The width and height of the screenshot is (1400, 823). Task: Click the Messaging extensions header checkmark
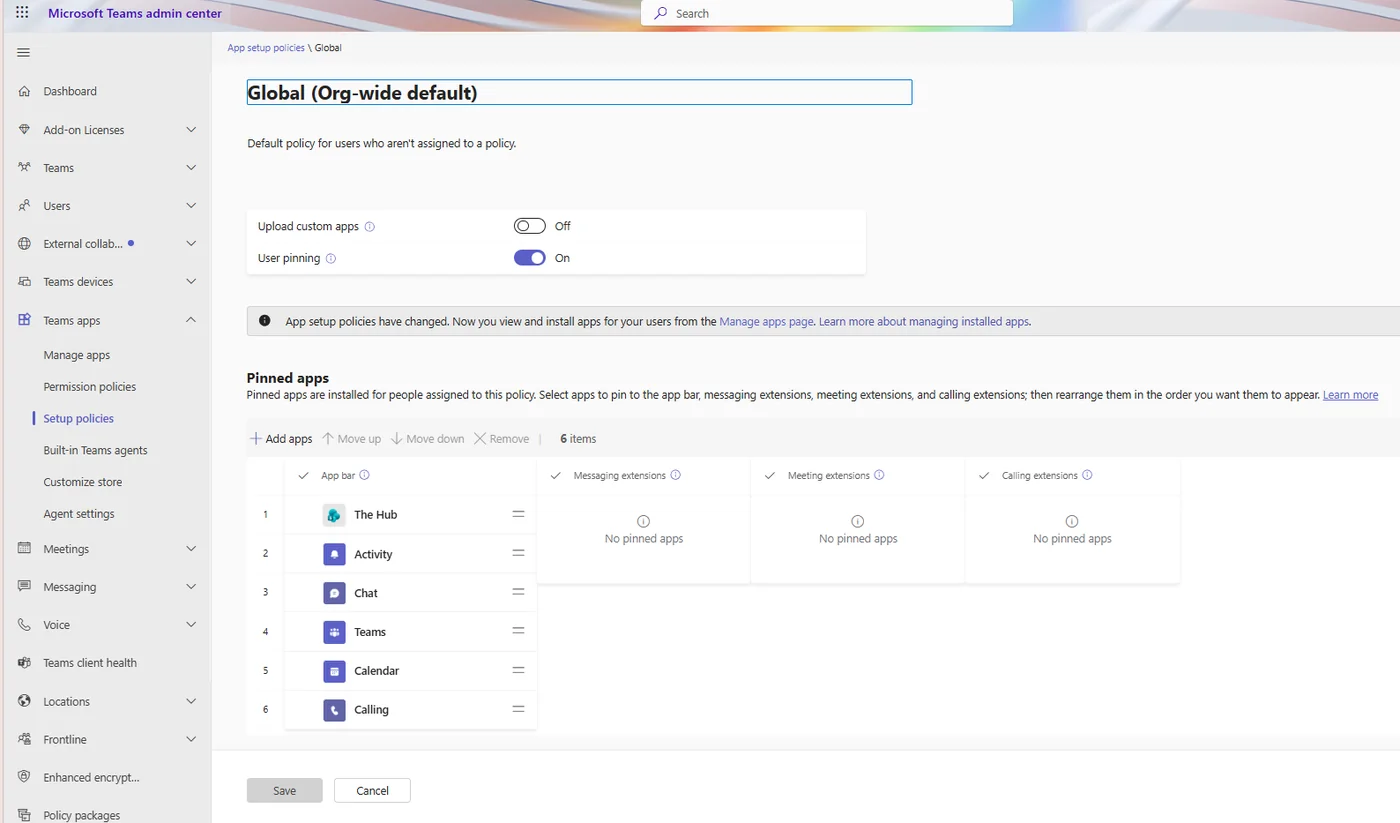556,476
